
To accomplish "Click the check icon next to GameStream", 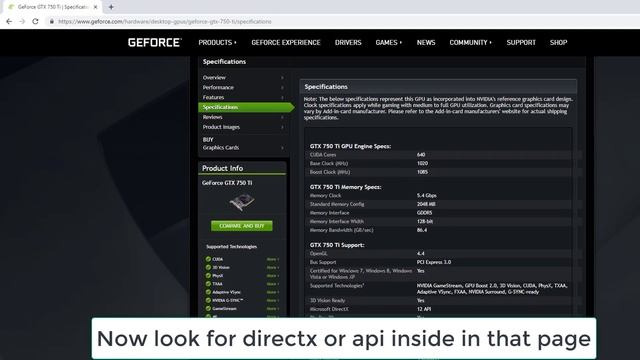I will (x=208, y=309).
